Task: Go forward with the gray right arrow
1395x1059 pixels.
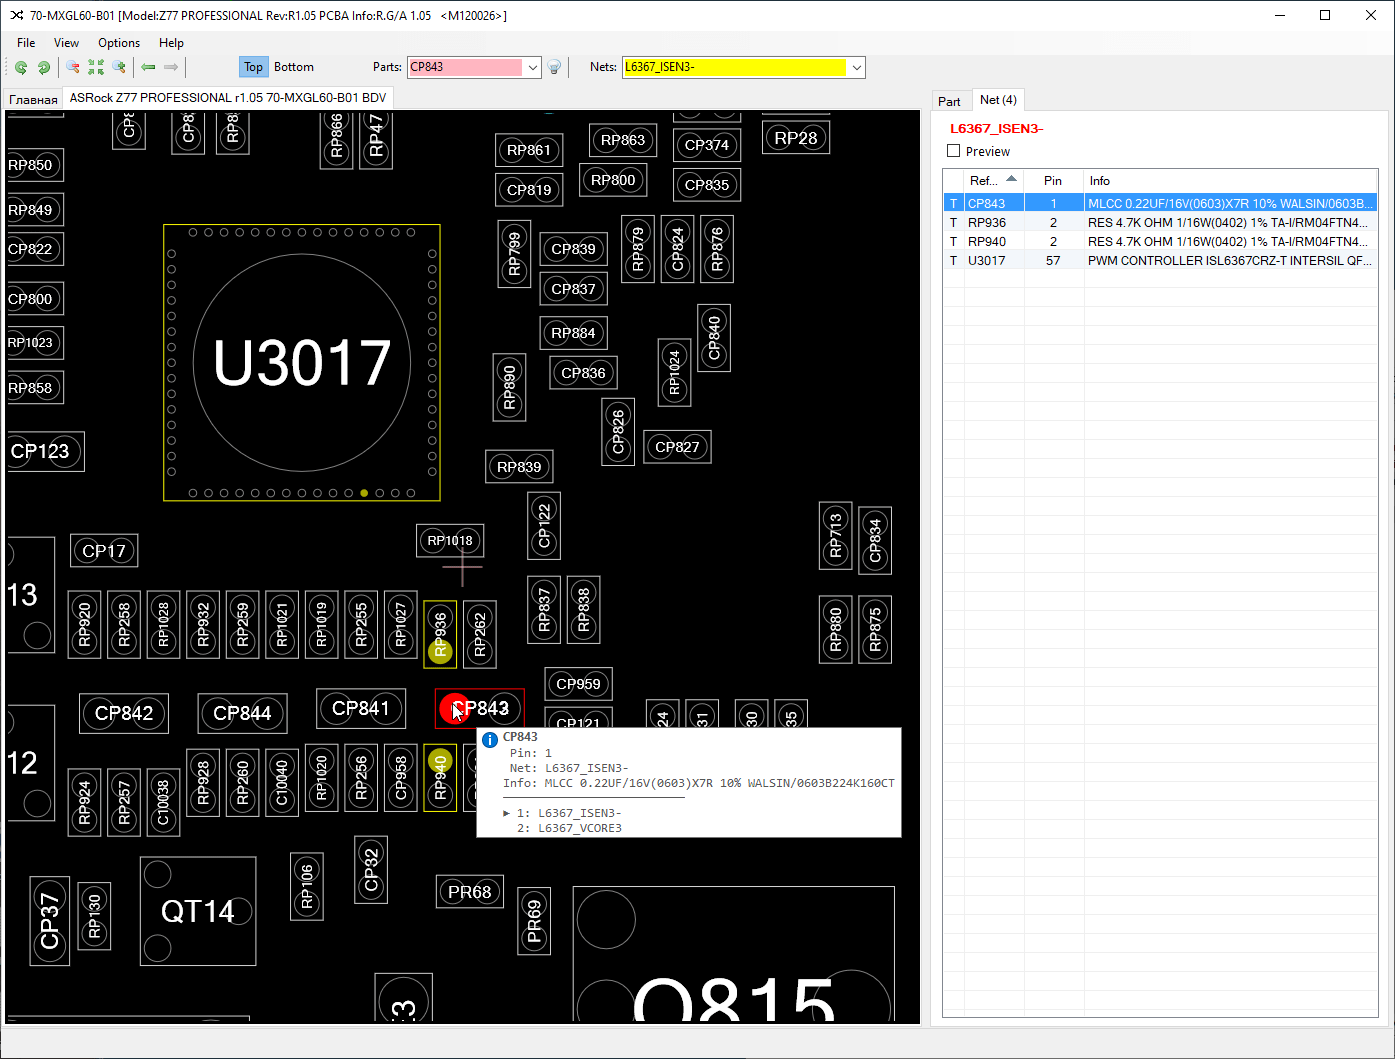Action: point(171,67)
